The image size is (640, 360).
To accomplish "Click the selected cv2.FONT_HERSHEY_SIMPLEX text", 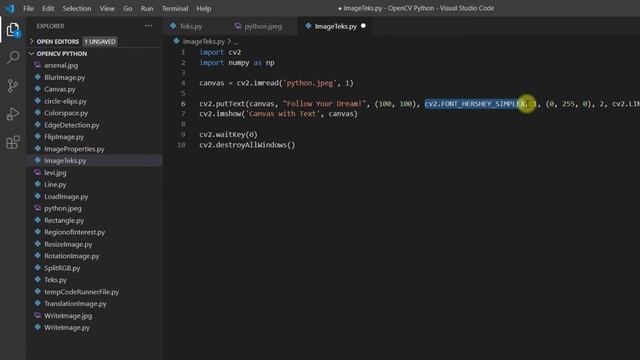I will pos(475,104).
